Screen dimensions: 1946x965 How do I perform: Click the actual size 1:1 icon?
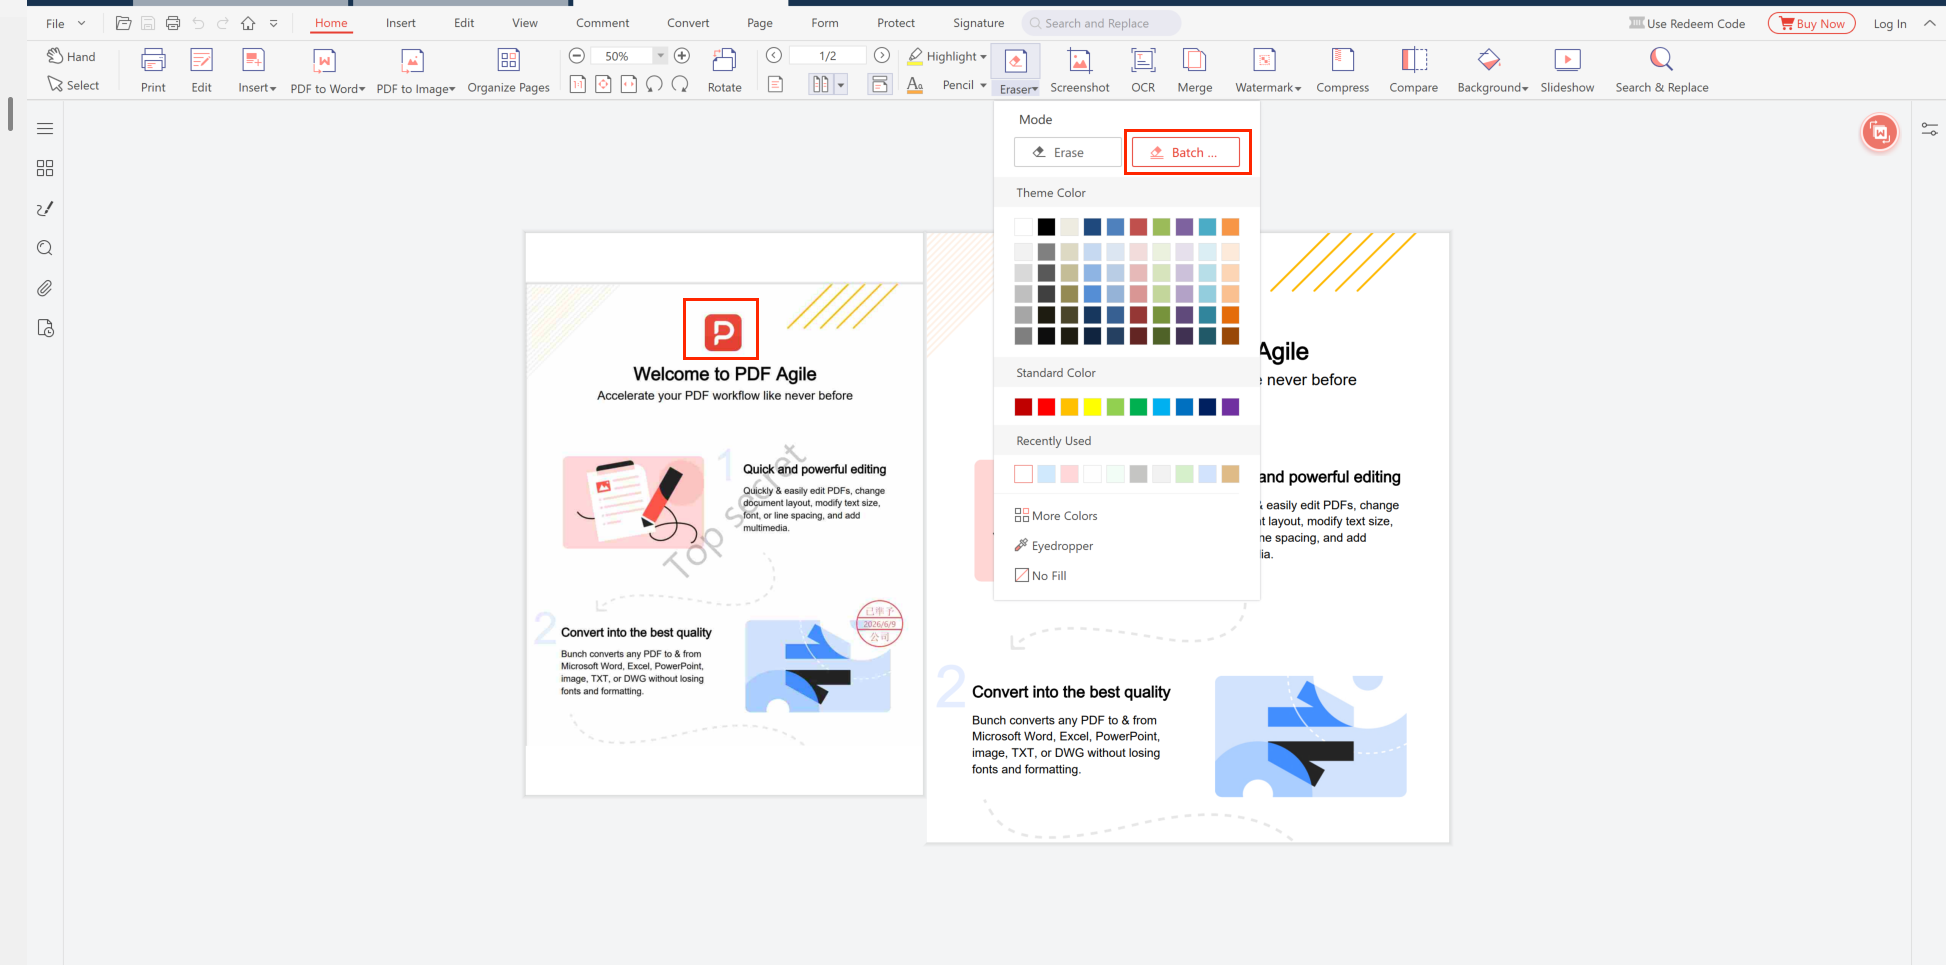coord(578,85)
